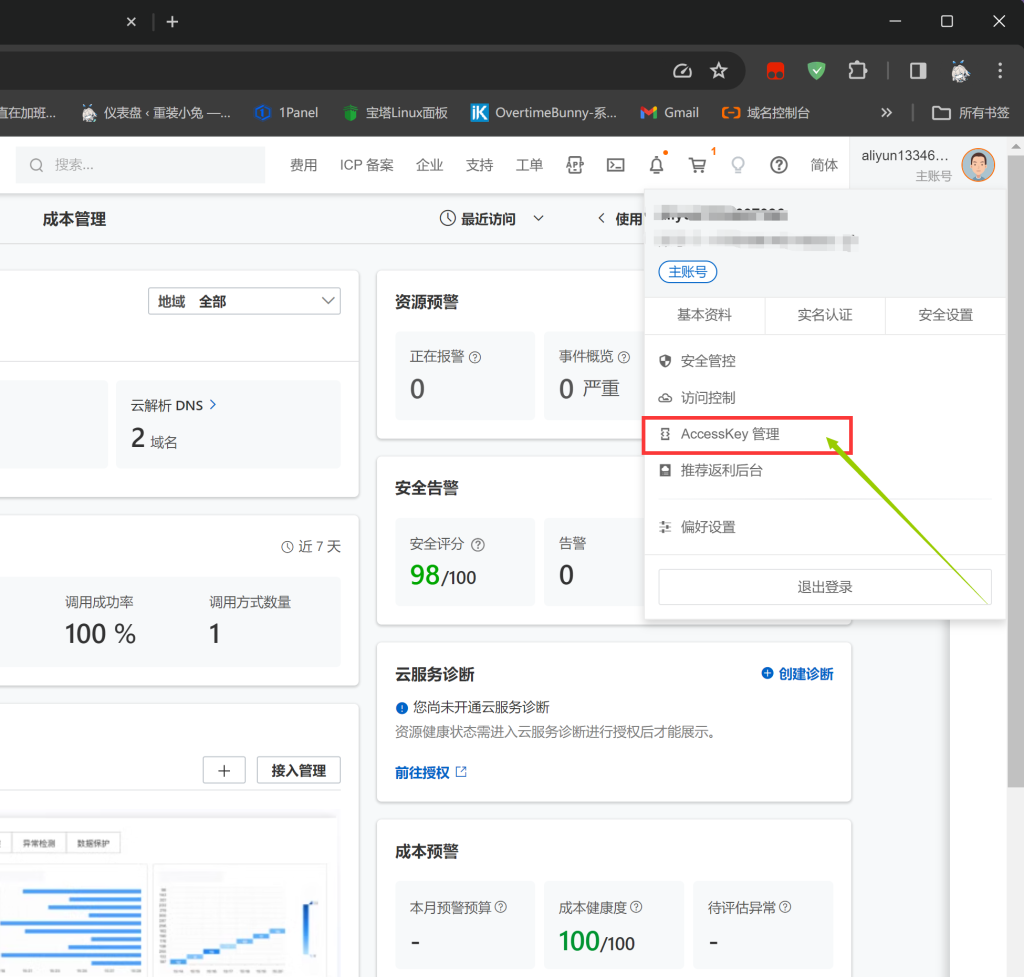The width and height of the screenshot is (1024, 977).
Task: Click help icon next to 事件概览
Action: tap(624, 357)
